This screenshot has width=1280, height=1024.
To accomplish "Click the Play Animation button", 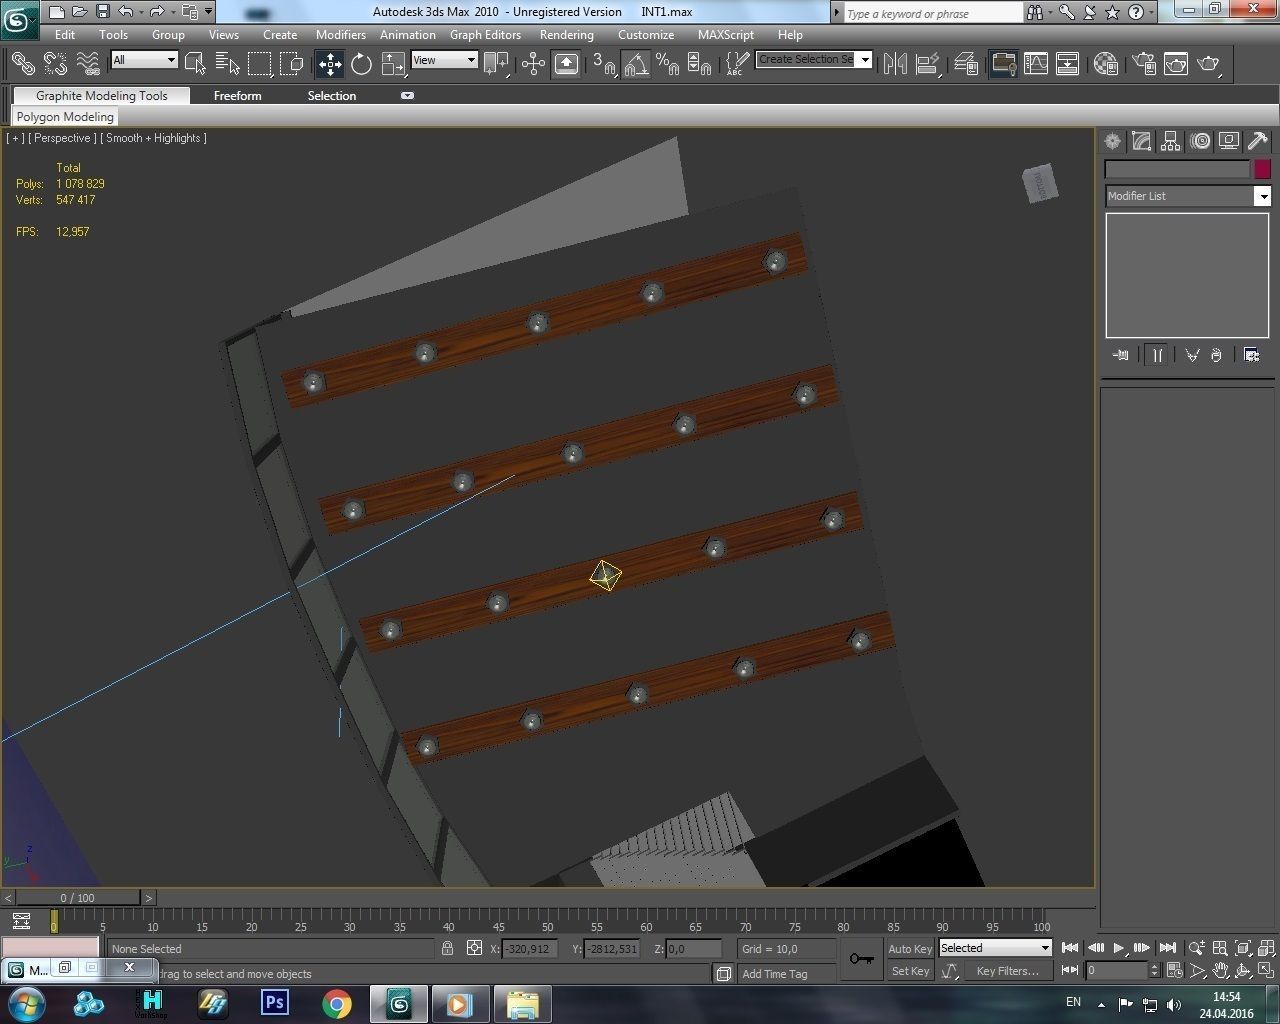I will pyautogui.click(x=1119, y=948).
